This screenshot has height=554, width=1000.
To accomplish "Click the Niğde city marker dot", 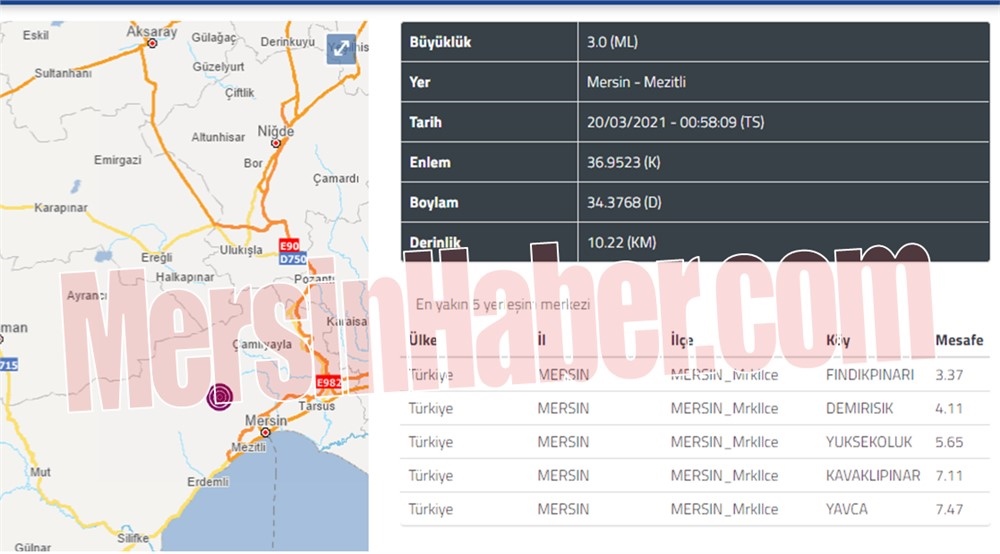I will [x=276, y=143].
